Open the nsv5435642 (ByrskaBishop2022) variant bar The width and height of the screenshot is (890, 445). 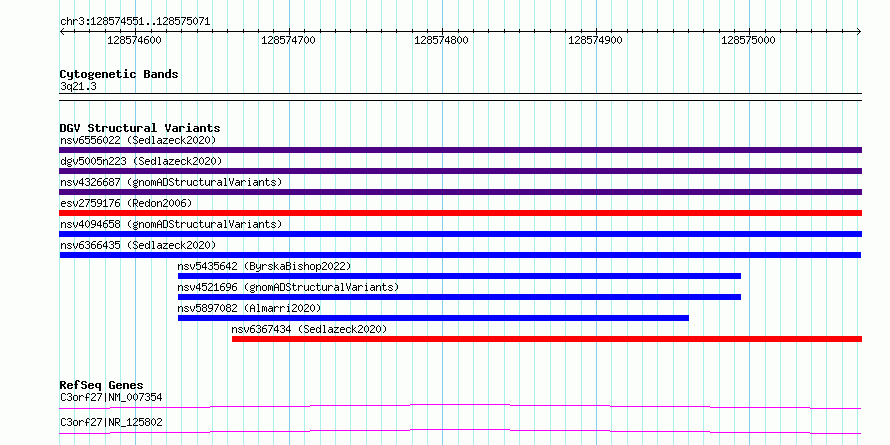(x=459, y=276)
